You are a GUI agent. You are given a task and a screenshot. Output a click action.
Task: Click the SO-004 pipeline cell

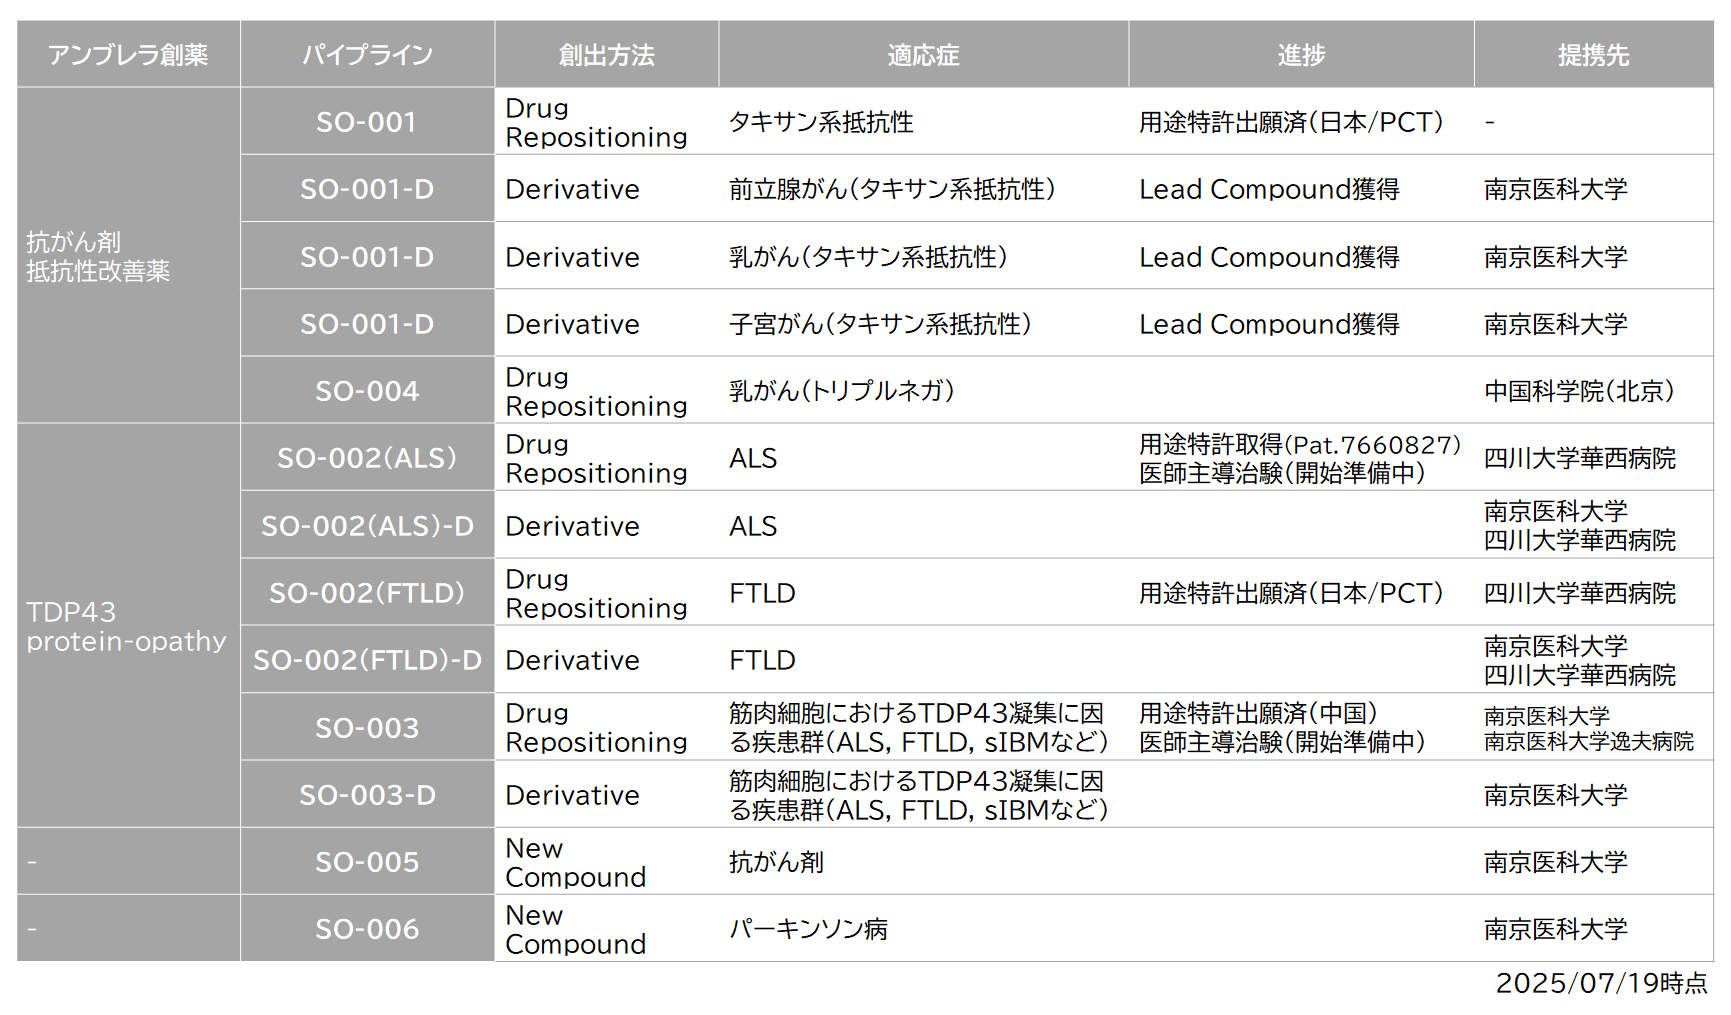click(x=367, y=391)
